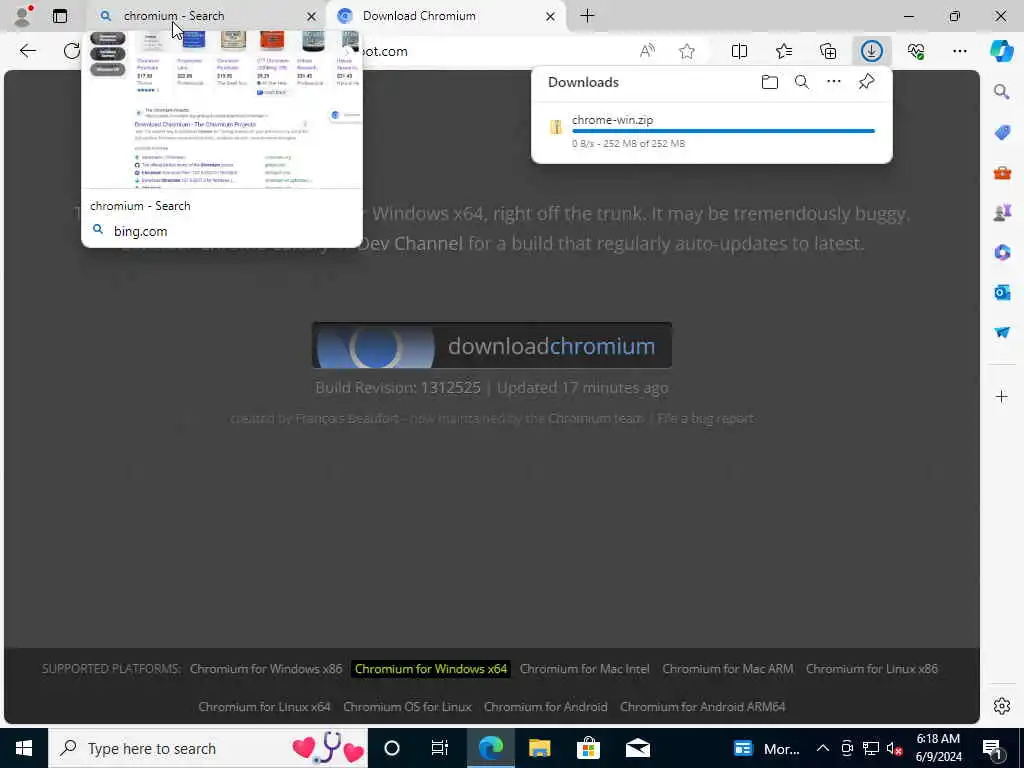Open sidebar Games icon
The height and width of the screenshot is (768, 1024).
1002,212
